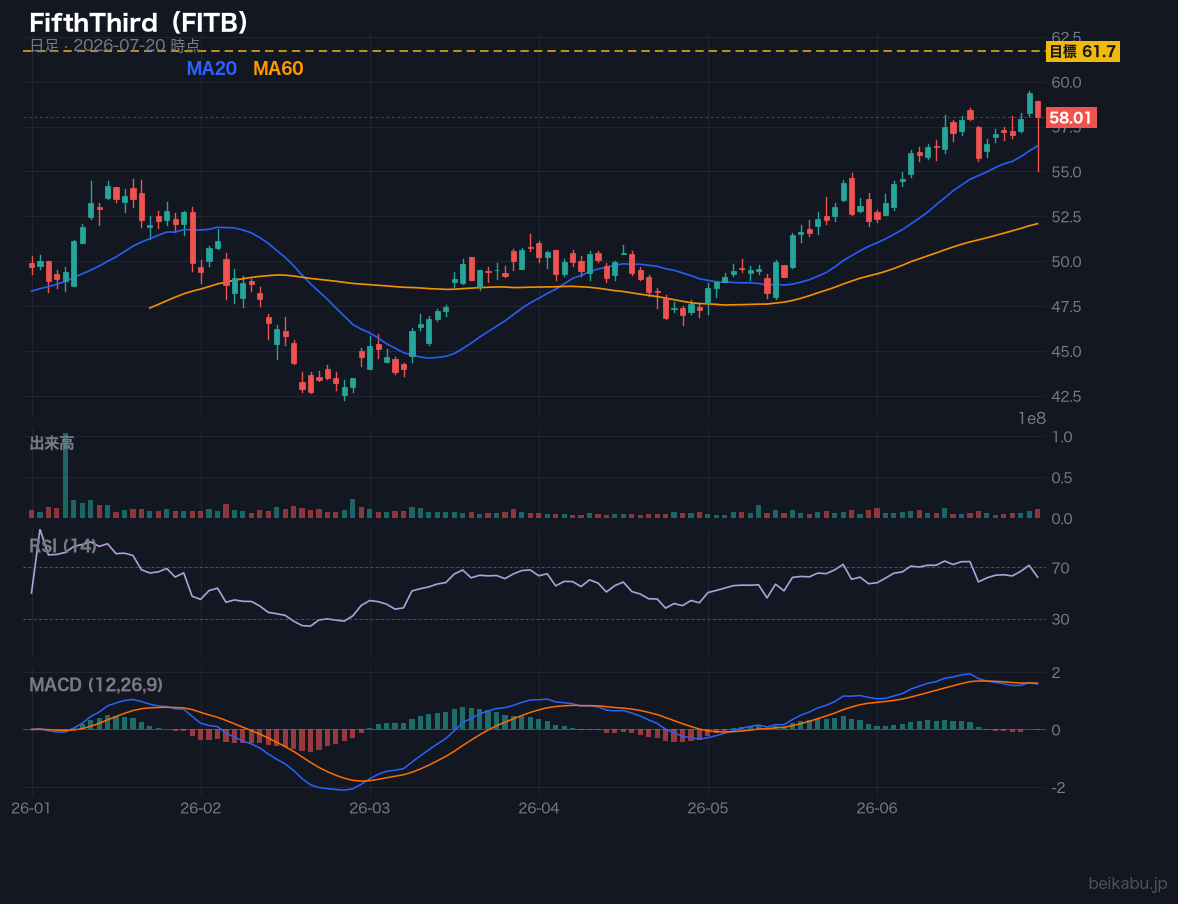The image size is (1178, 904).
Task: Click the 26-03 date axis label
Action: click(x=370, y=809)
